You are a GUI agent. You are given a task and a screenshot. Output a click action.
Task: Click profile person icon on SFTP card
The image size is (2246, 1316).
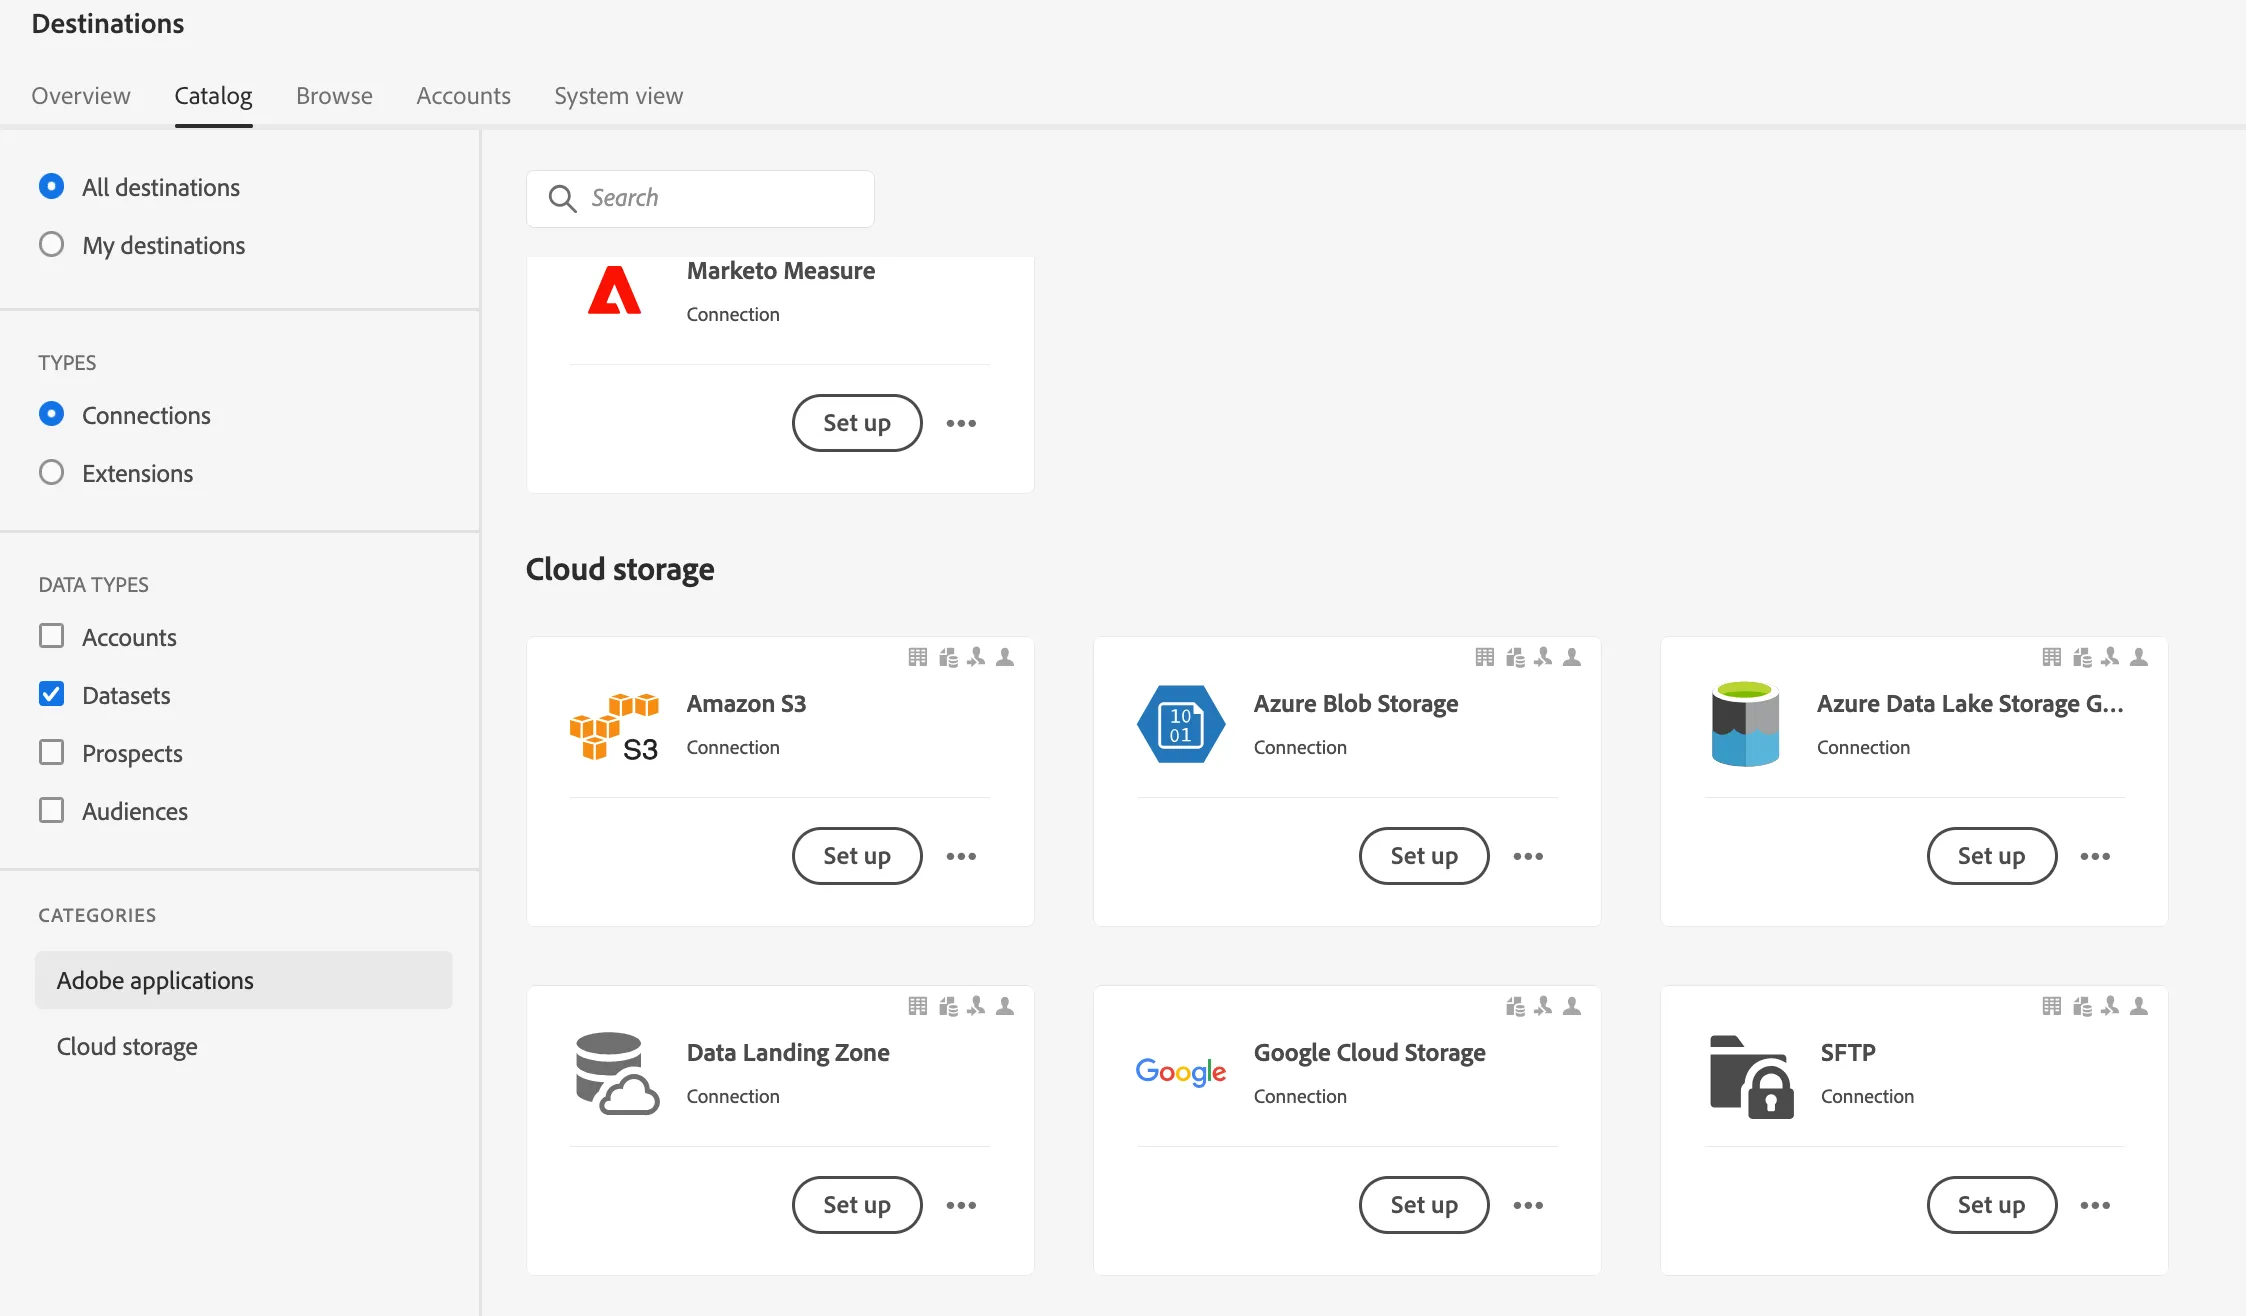click(x=2139, y=1006)
